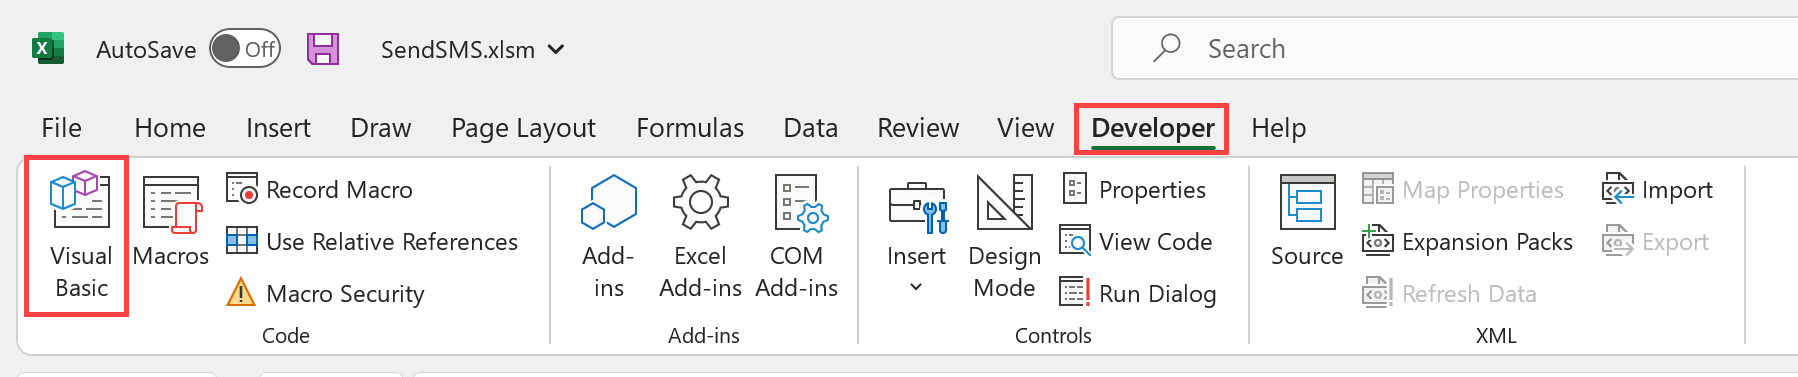
Task: Switch to the Page Layout tab
Action: coord(523,128)
